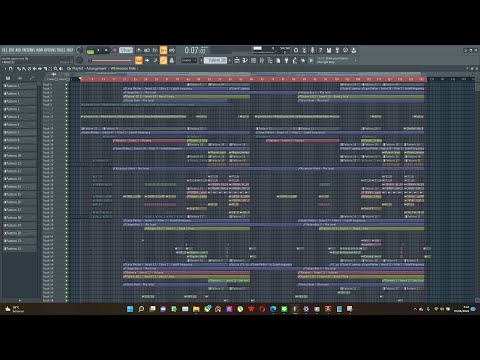Image resolution: width=480 pixels, height=360 pixels.
Task: Select the Playlist Playback speaker tool
Action: tap(61, 68)
